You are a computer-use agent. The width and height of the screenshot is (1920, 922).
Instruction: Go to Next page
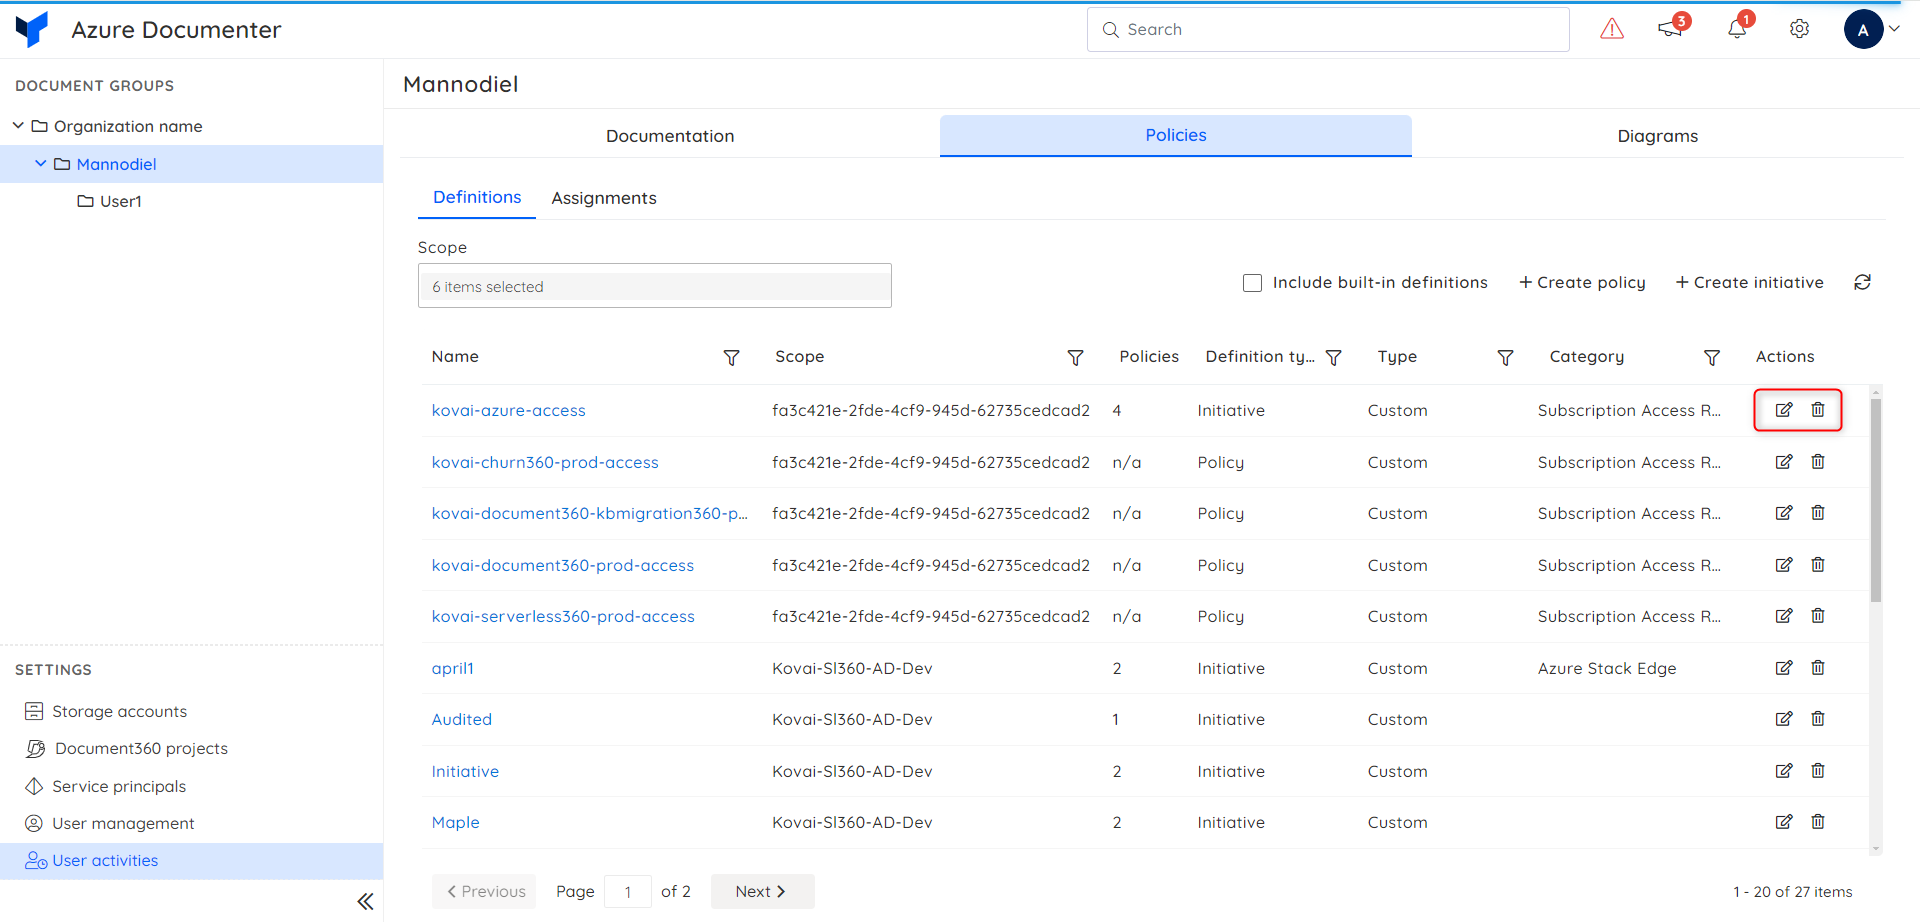tap(762, 891)
